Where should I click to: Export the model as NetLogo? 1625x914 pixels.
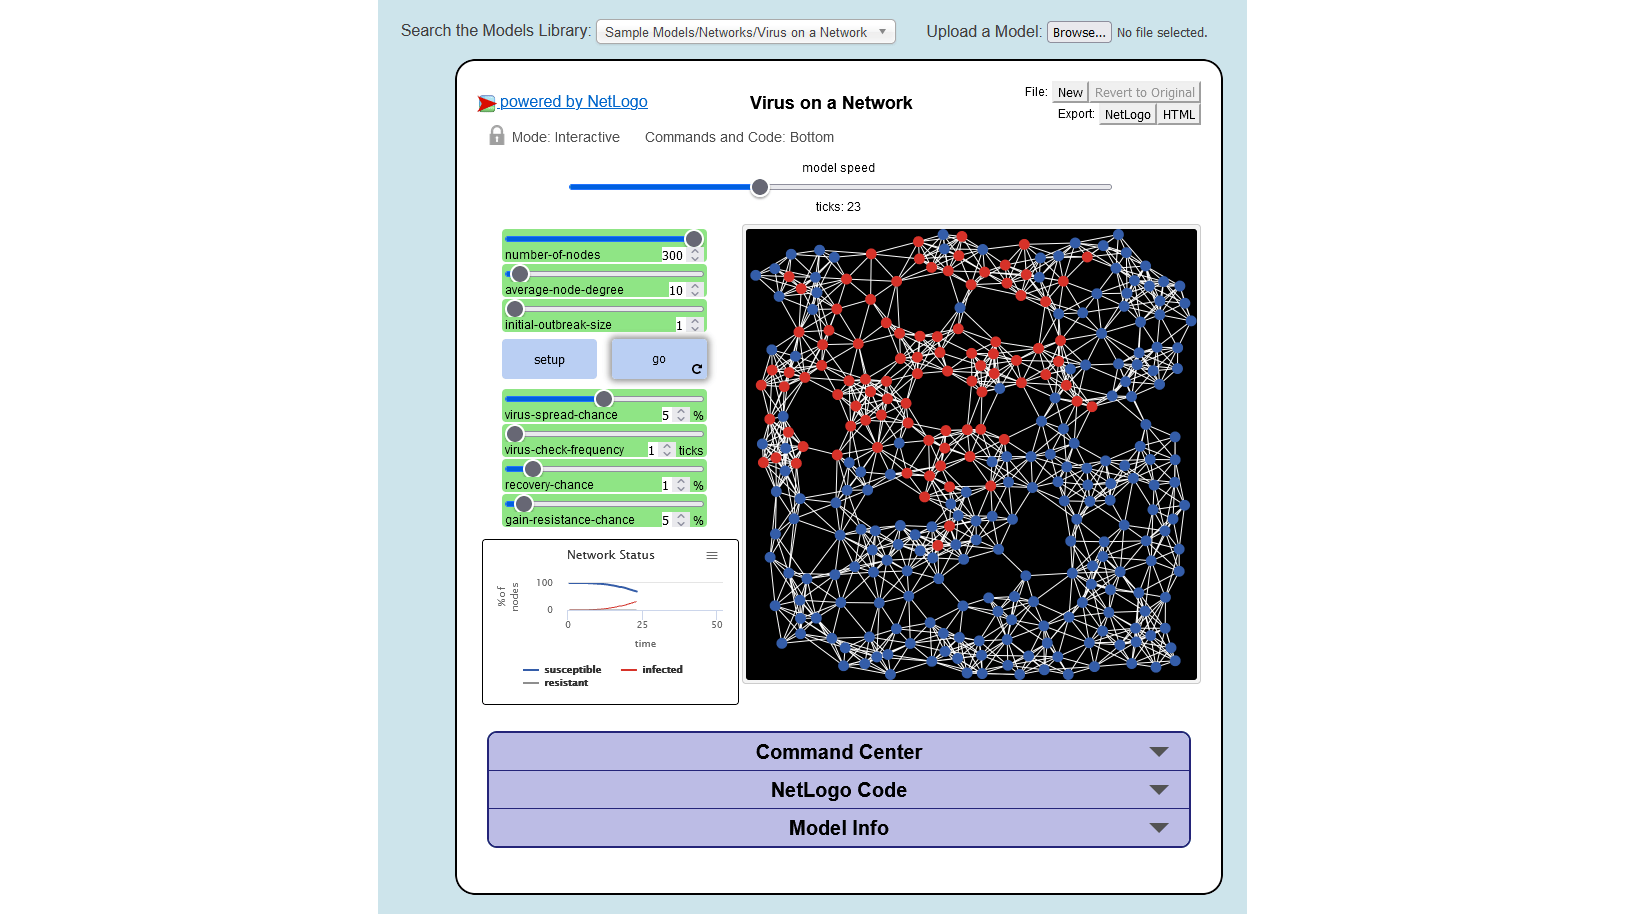pyautogui.click(x=1128, y=114)
